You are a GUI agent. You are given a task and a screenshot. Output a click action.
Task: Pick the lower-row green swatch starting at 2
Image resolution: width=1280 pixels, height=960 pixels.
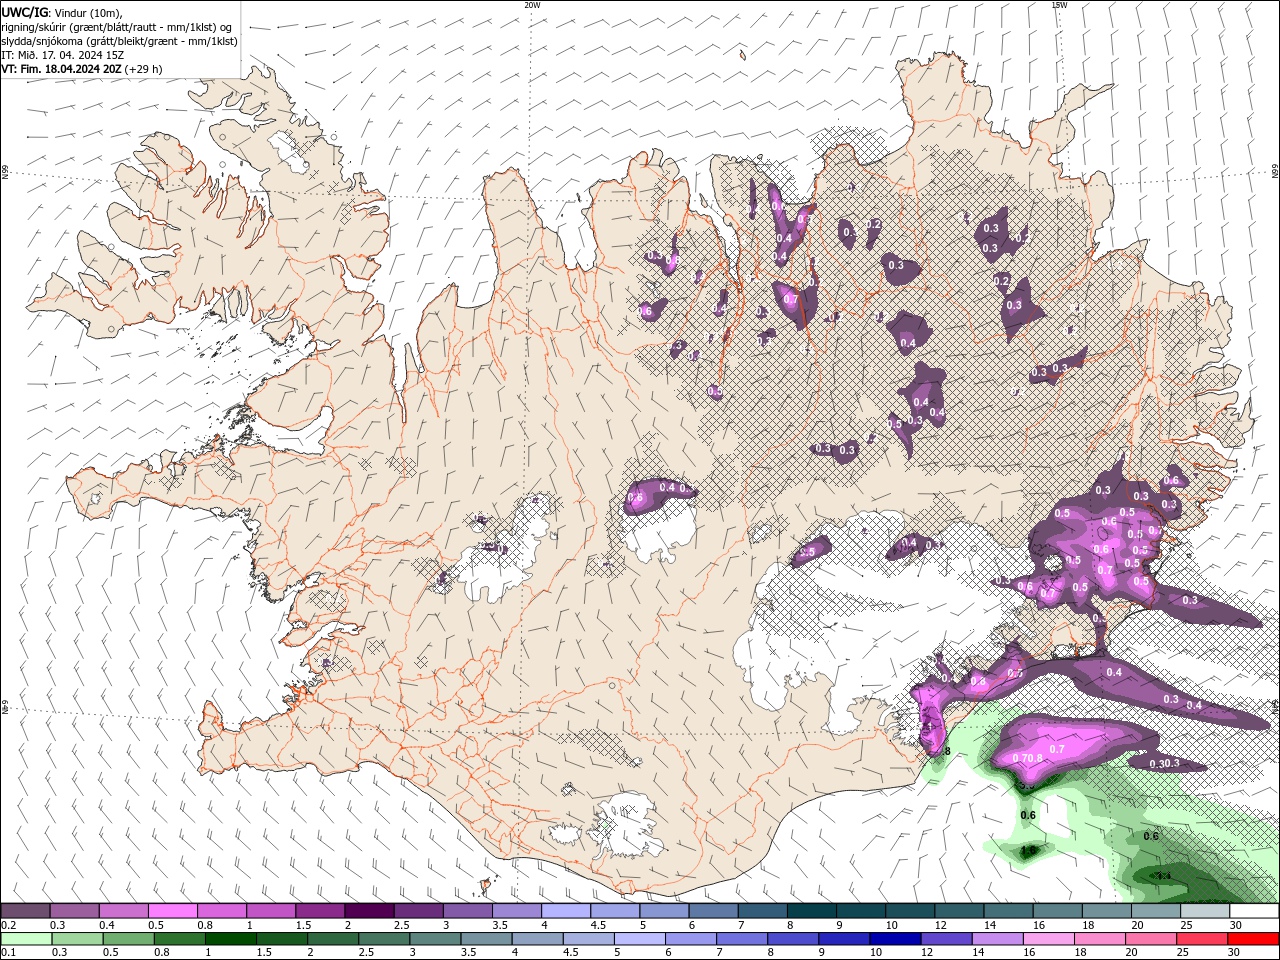tap(334, 939)
